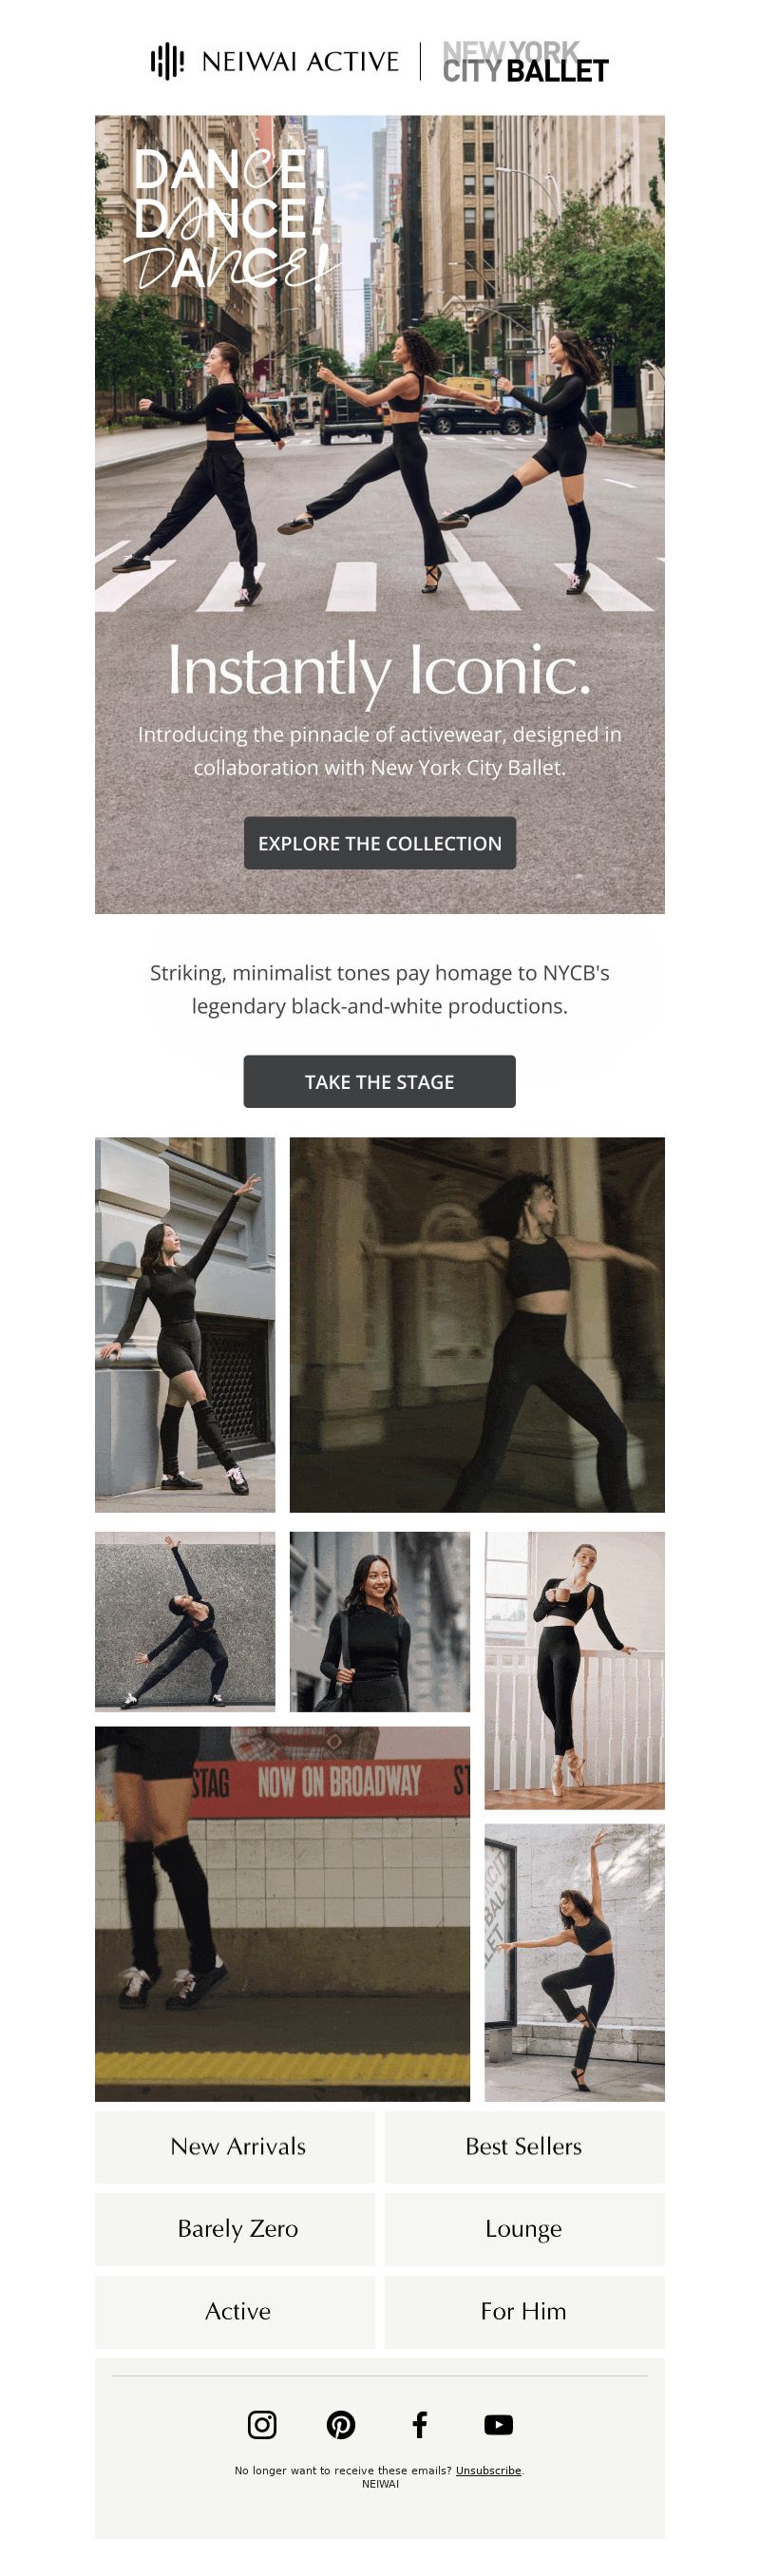This screenshot has width=760, height=2576.
Task: Open the YouTube icon link
Action: tap(498, 2424)
